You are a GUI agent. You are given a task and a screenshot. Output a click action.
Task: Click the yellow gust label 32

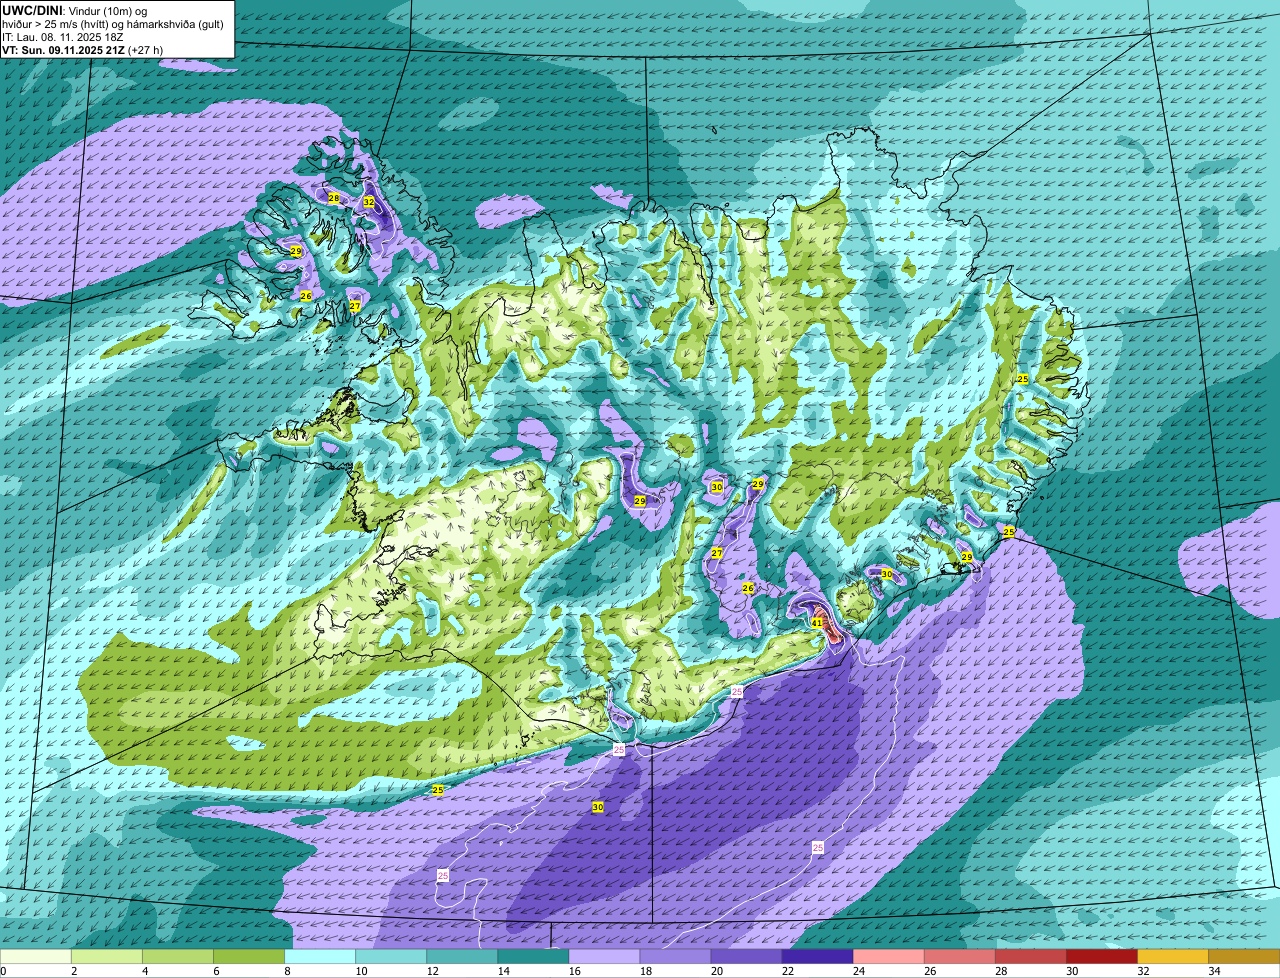tap(368, 202)
